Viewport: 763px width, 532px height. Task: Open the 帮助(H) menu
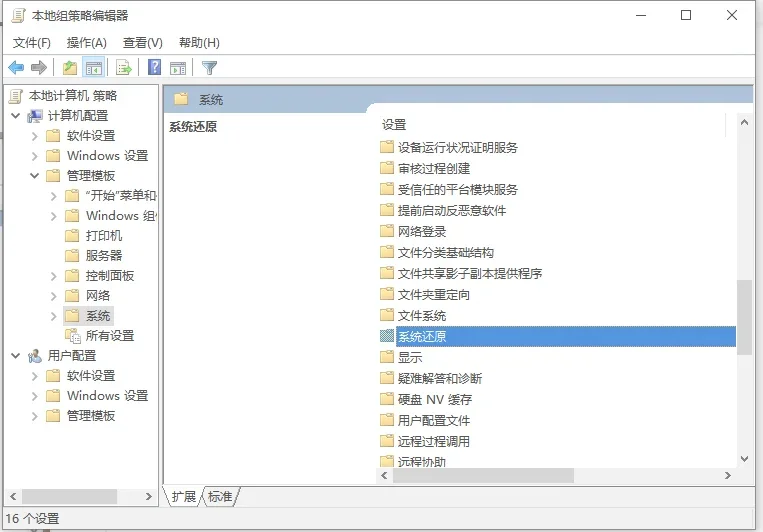coord(199,43)
